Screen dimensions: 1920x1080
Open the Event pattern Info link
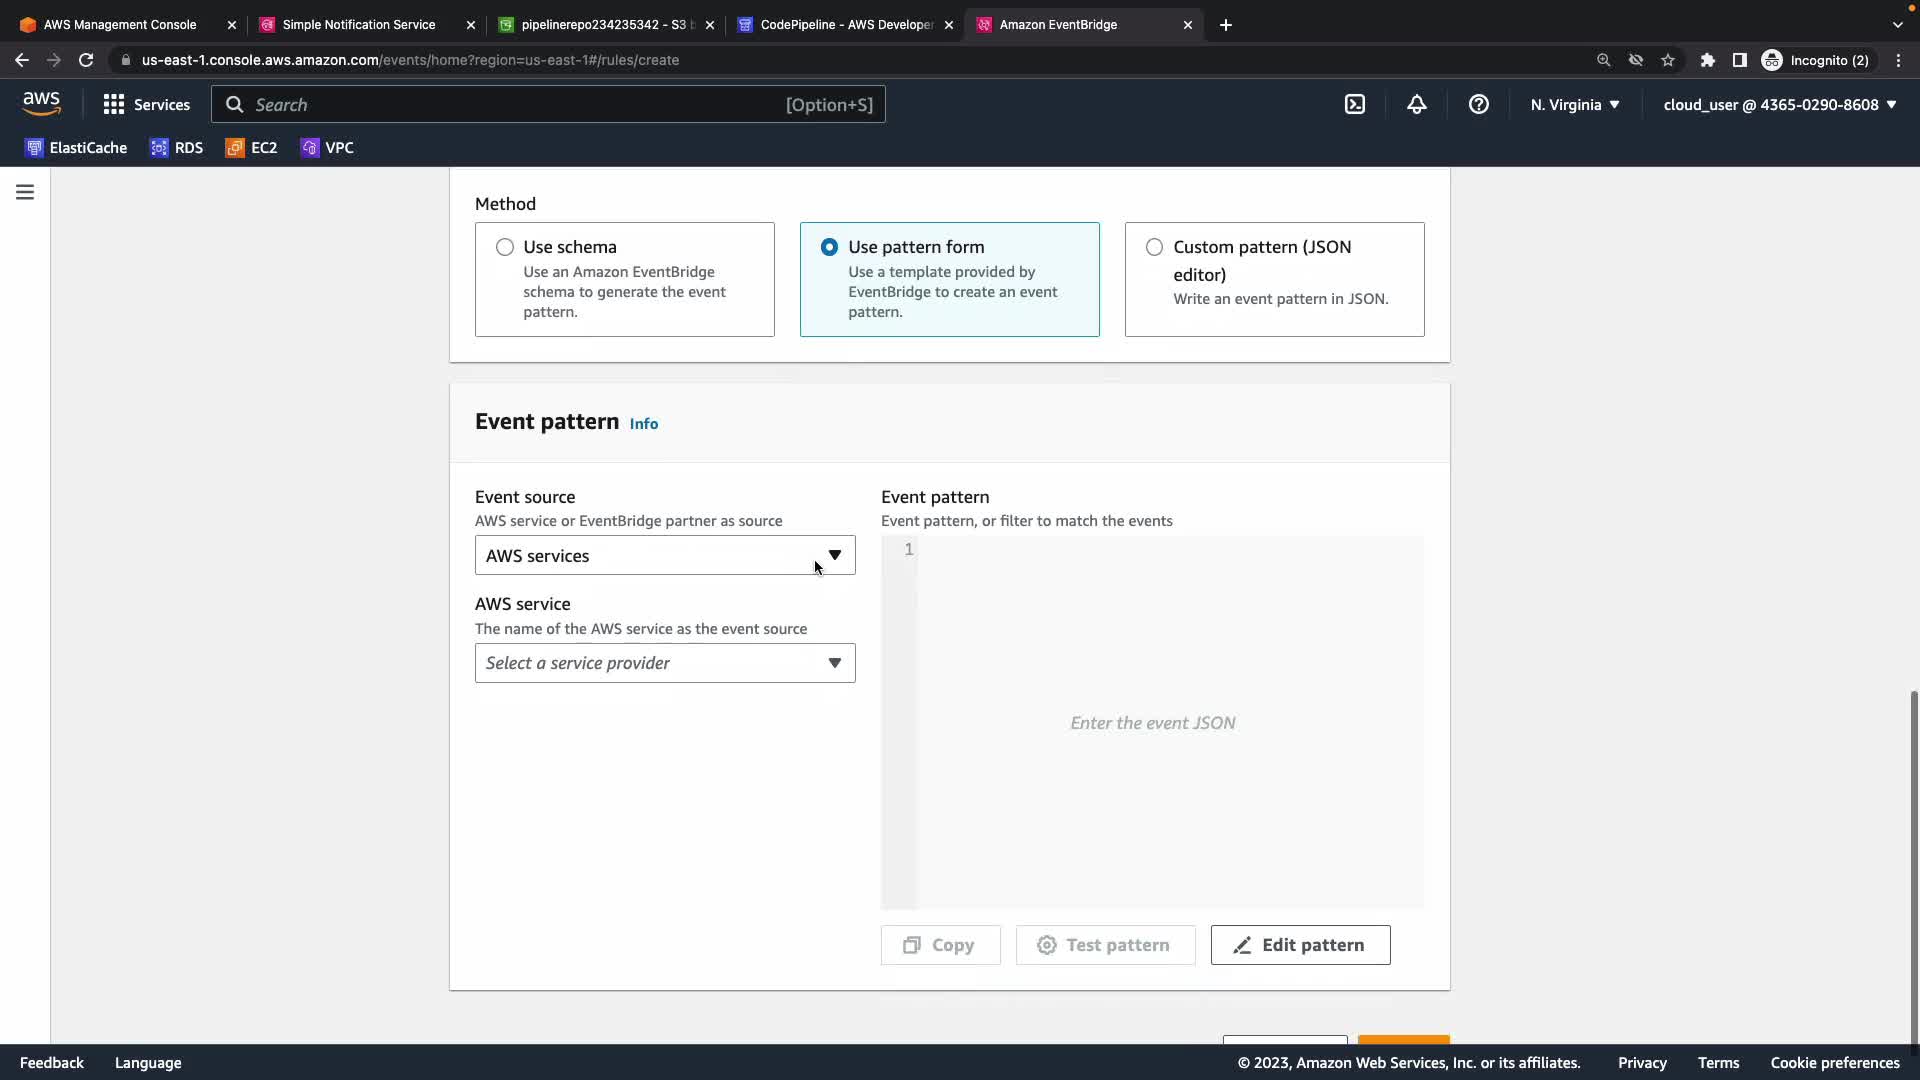[x=643, y=424]
